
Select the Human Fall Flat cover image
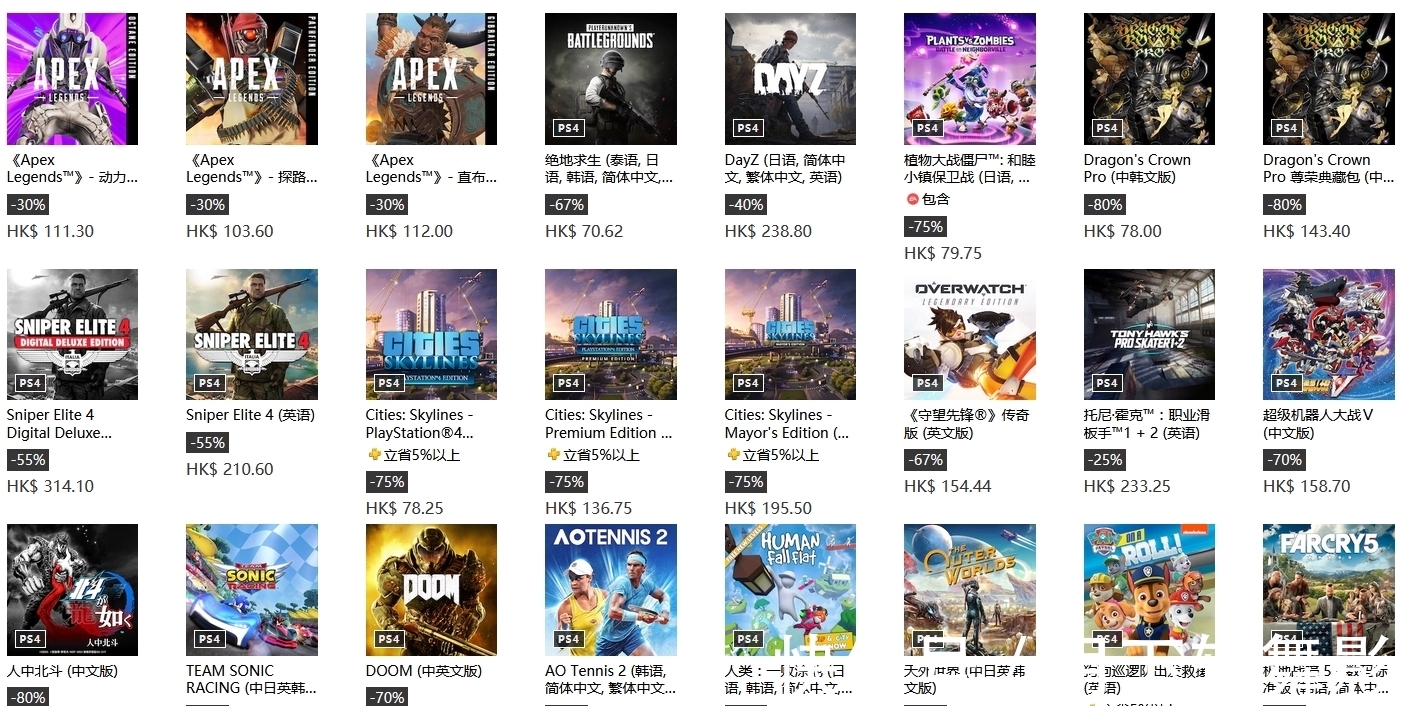pos(790,589)
